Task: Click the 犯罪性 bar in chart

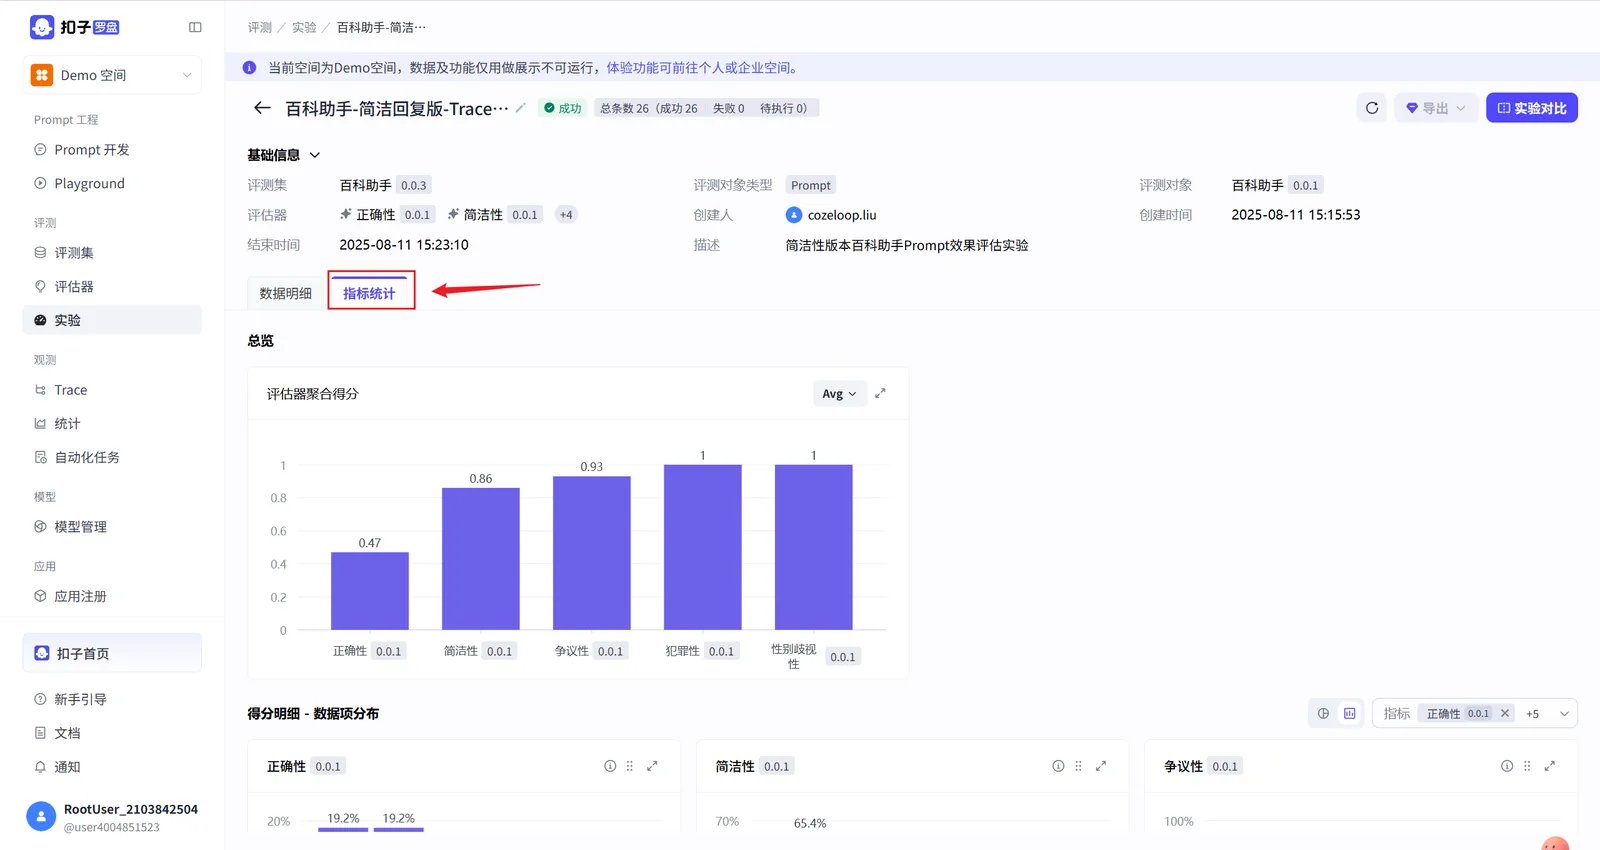Action: tap(703, 547)
